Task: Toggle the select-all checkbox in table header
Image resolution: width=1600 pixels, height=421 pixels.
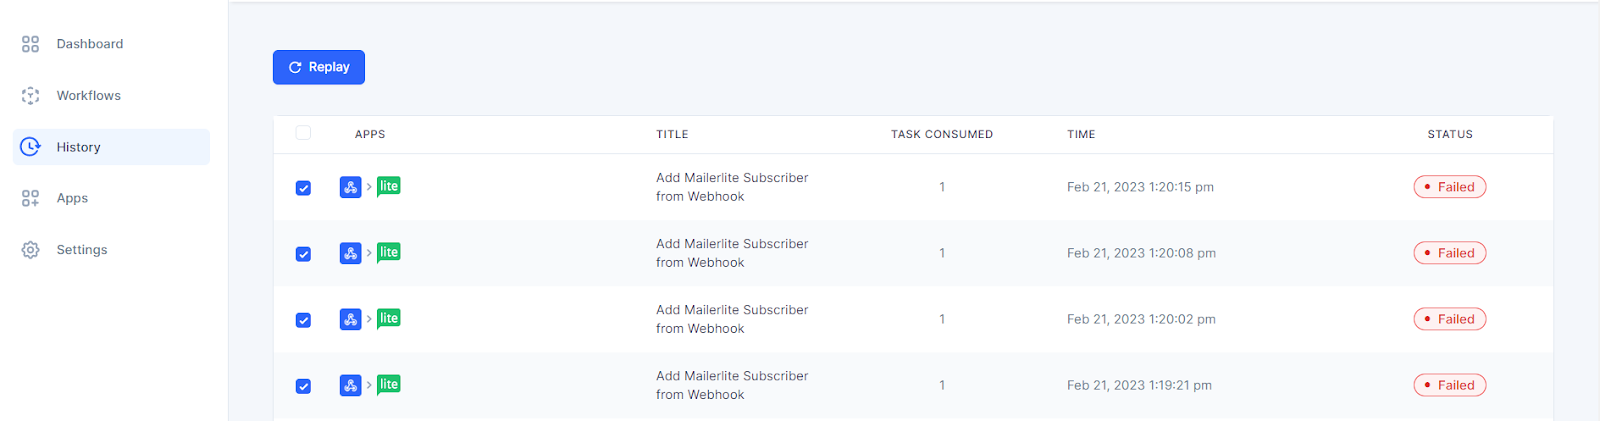Action: pyautogui.click(x=303, y=133)
